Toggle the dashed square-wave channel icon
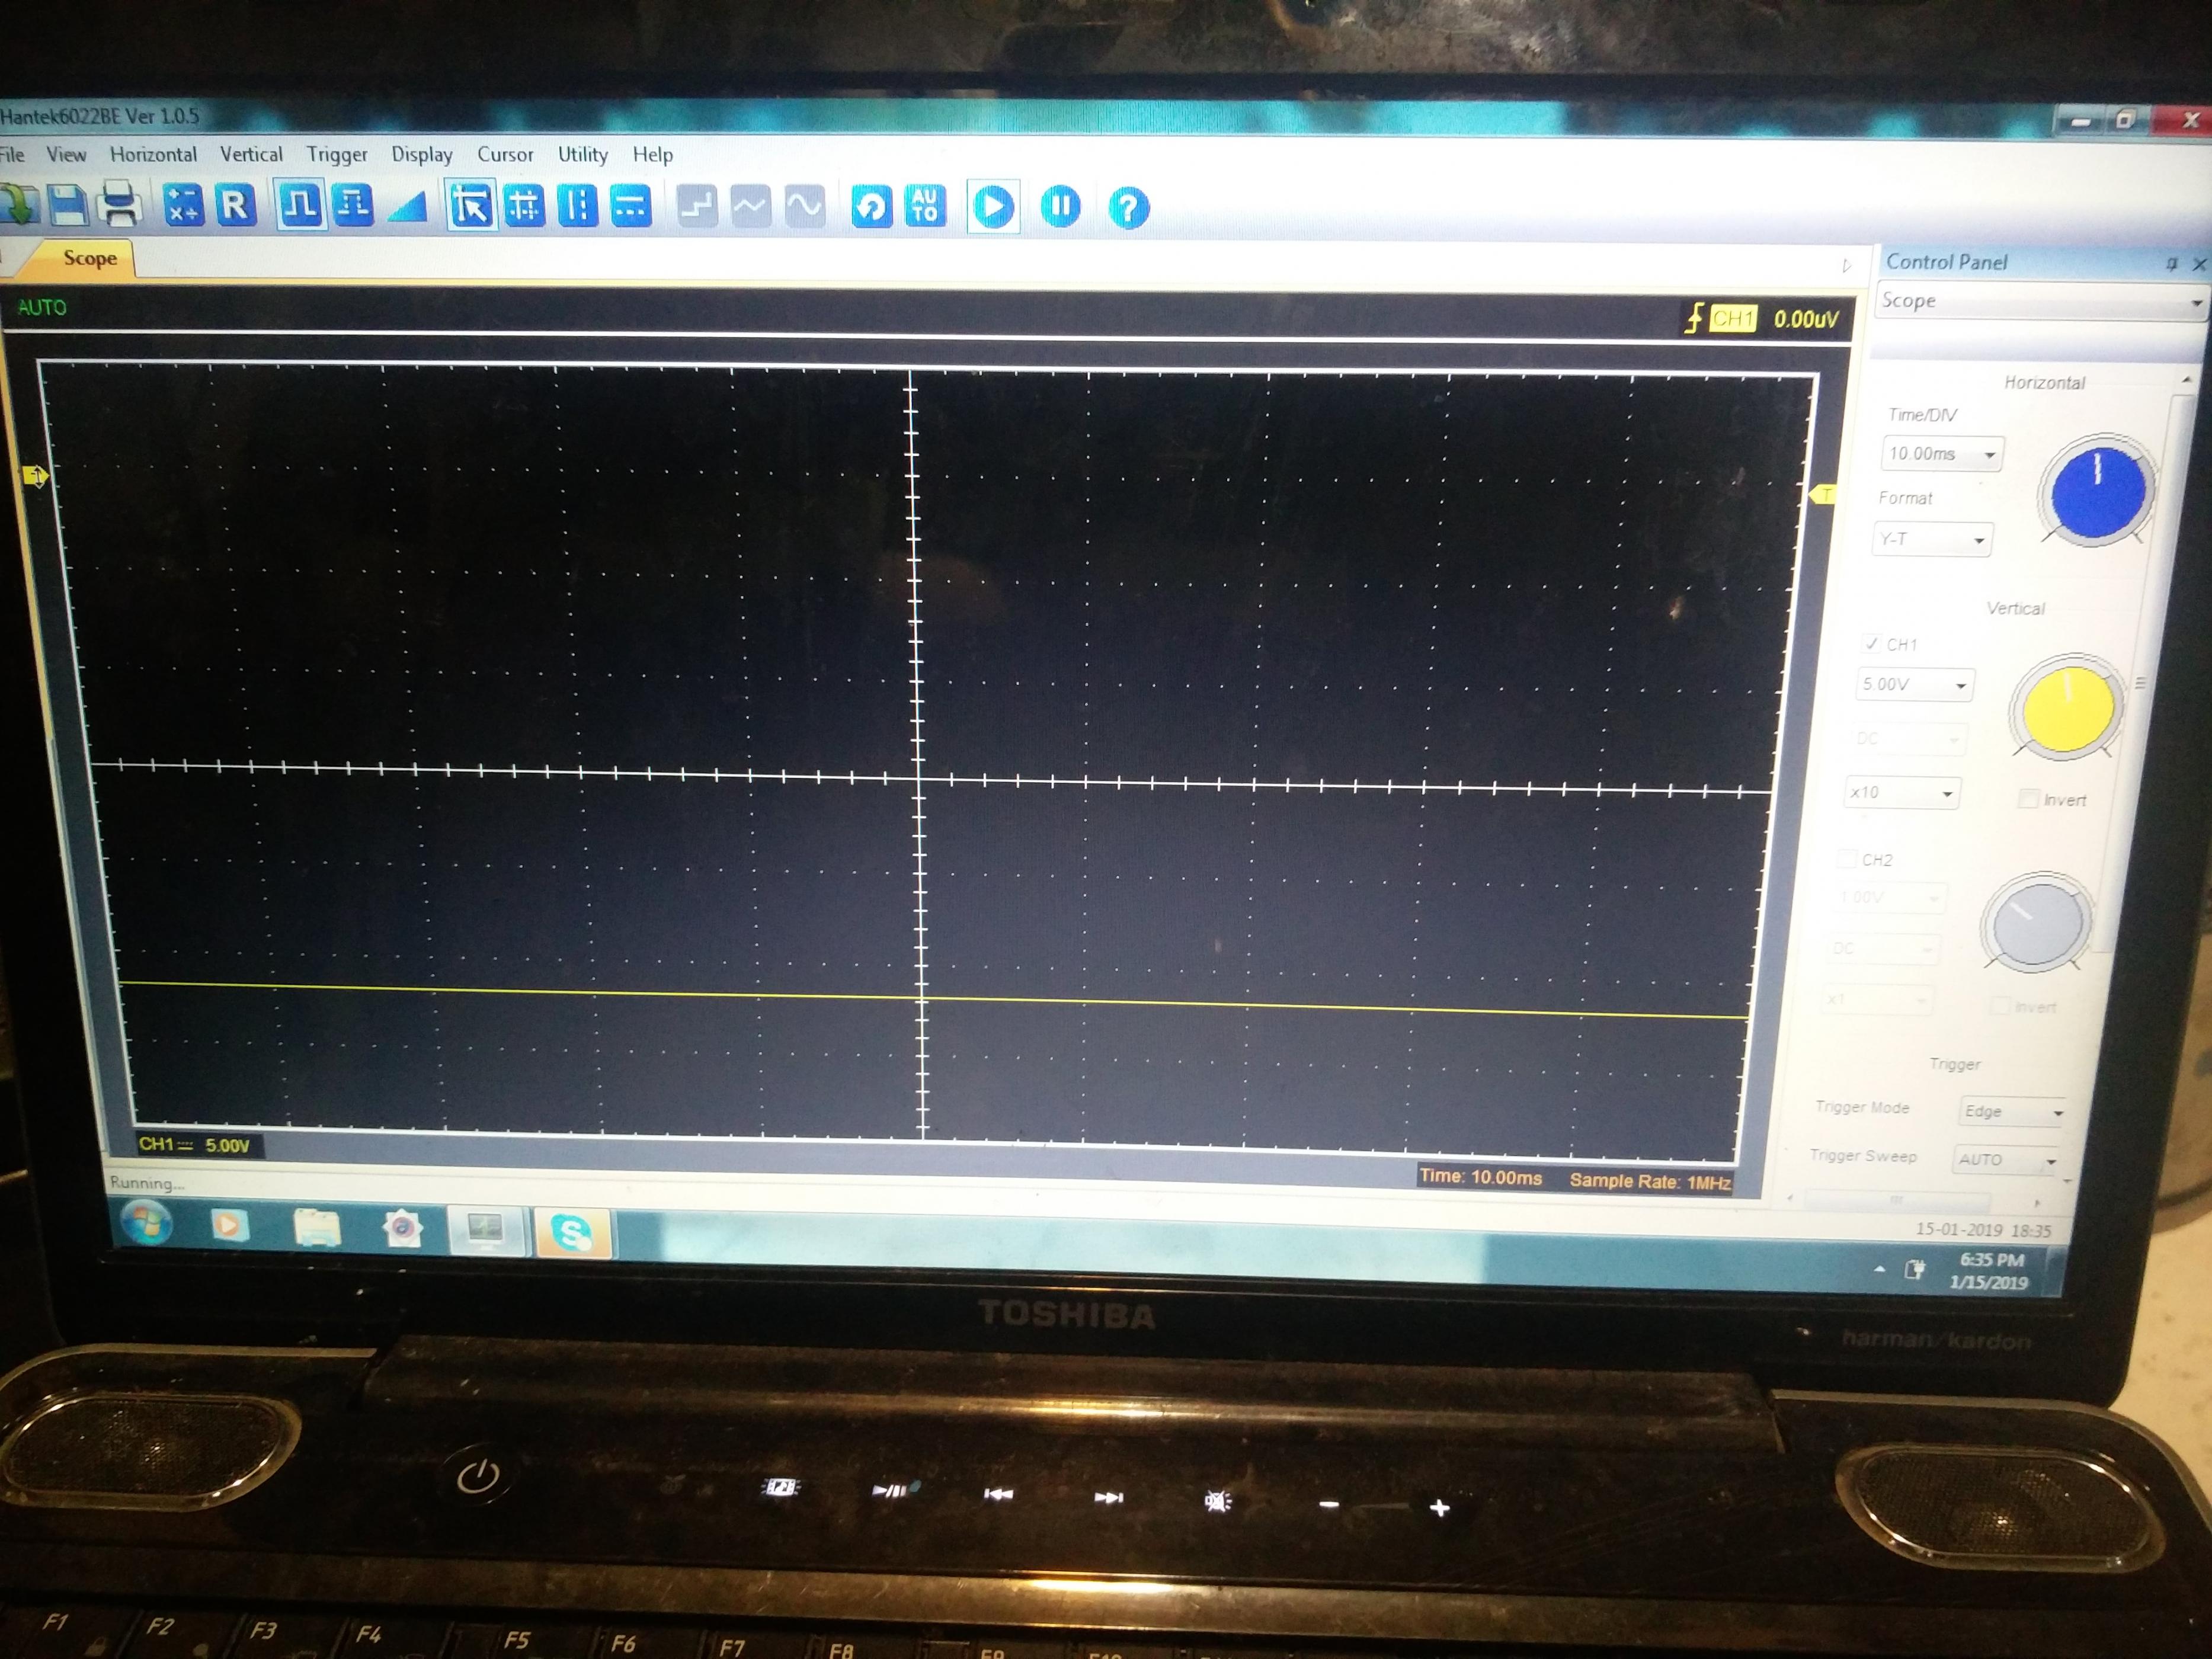The width and height of the screenshot is (2212, 1659). [353, 205]
